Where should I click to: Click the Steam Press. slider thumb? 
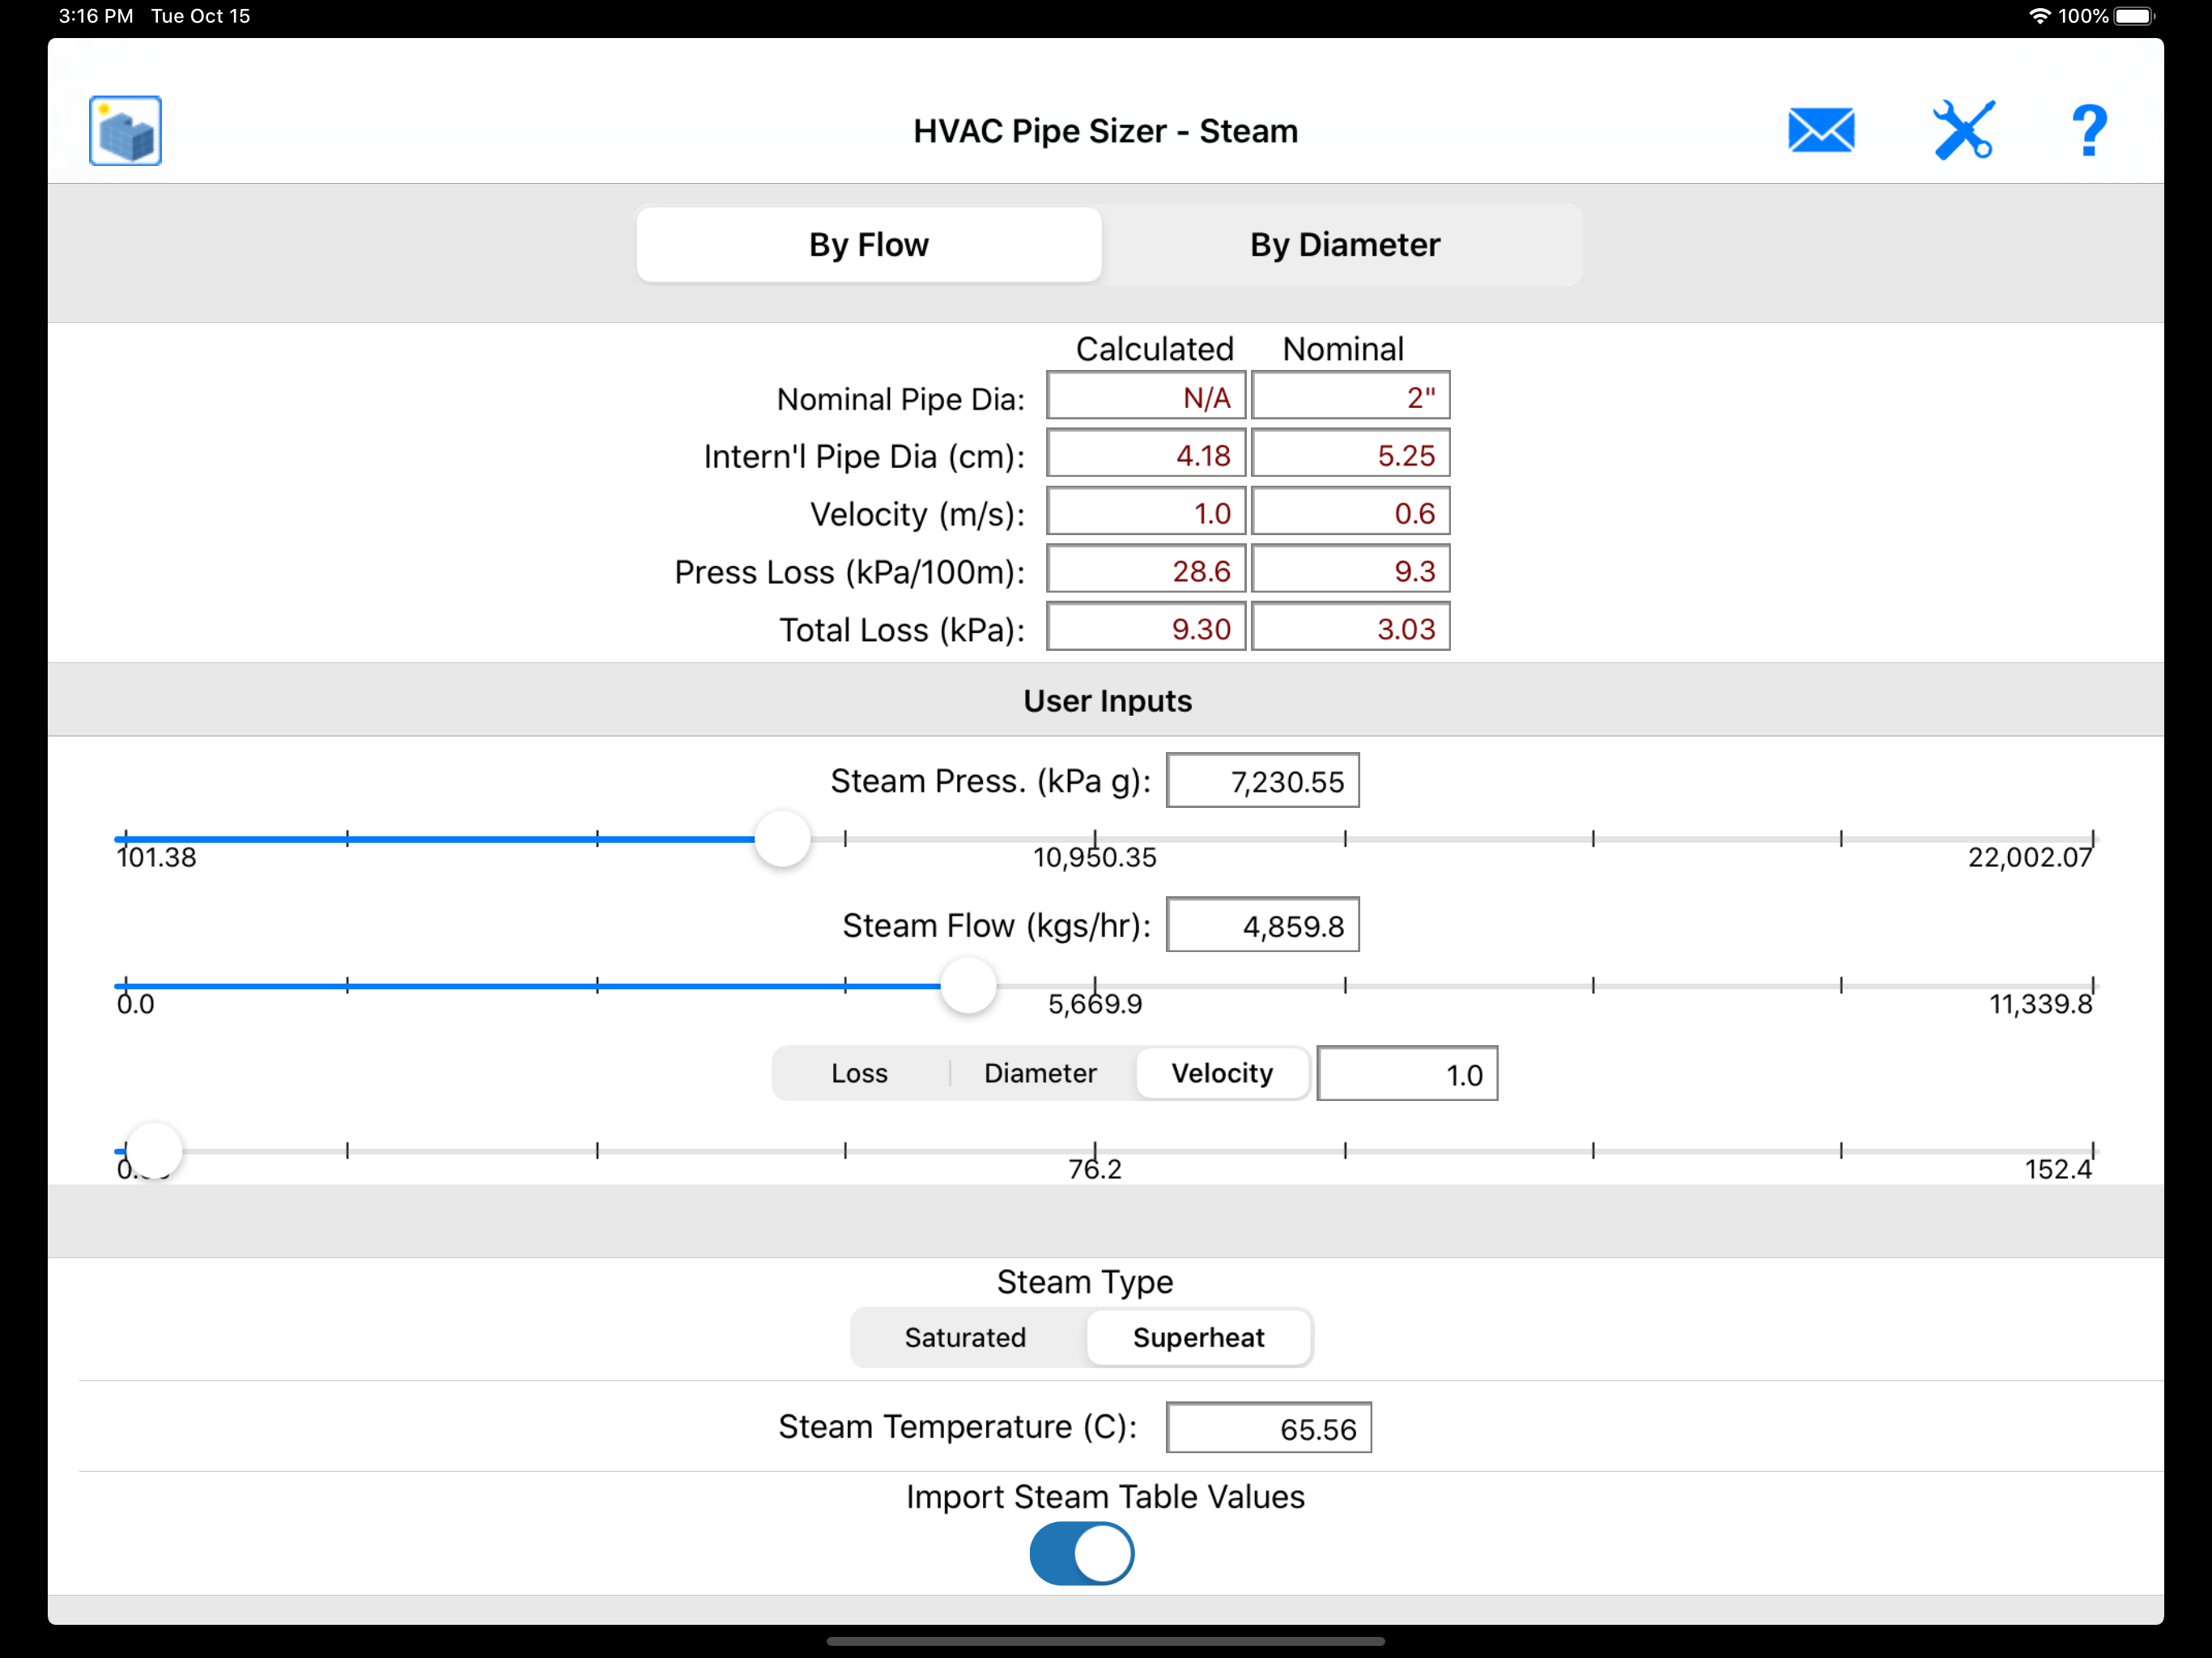tap(782, 839)
